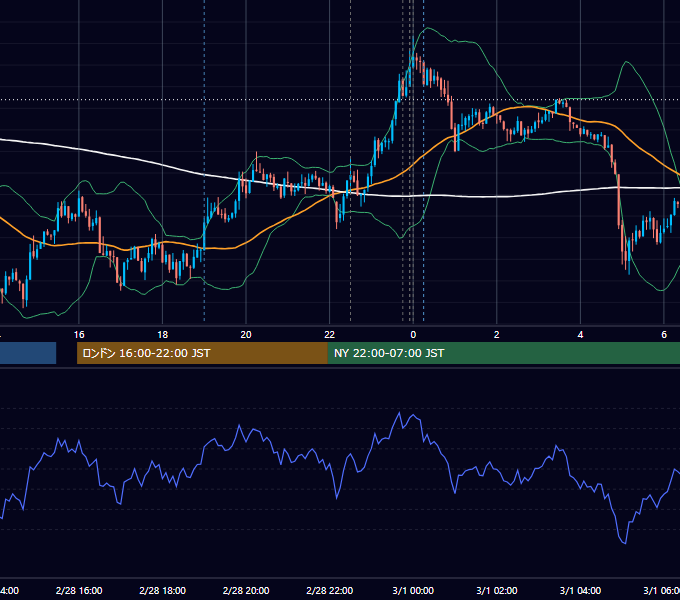Click the 22 hour label on chart axis
This screenshot has width=680, height=600.
(330, 335)
